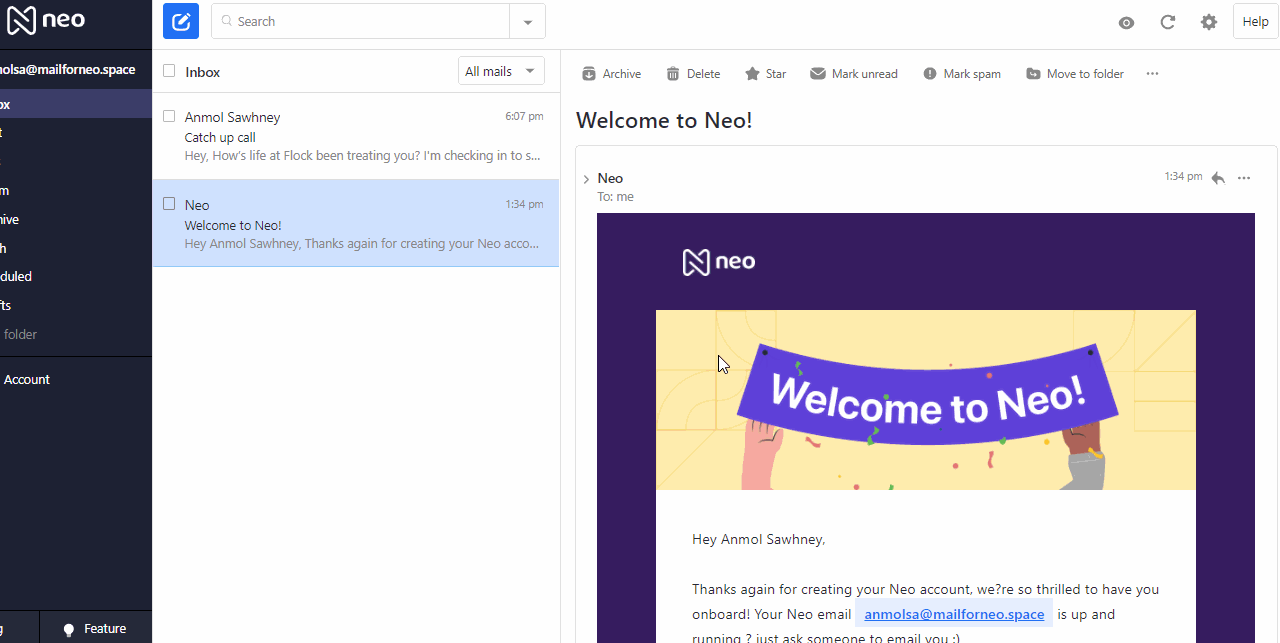Move the open email to a folder
The image size is (1280, 643).
click(1074, 74)
